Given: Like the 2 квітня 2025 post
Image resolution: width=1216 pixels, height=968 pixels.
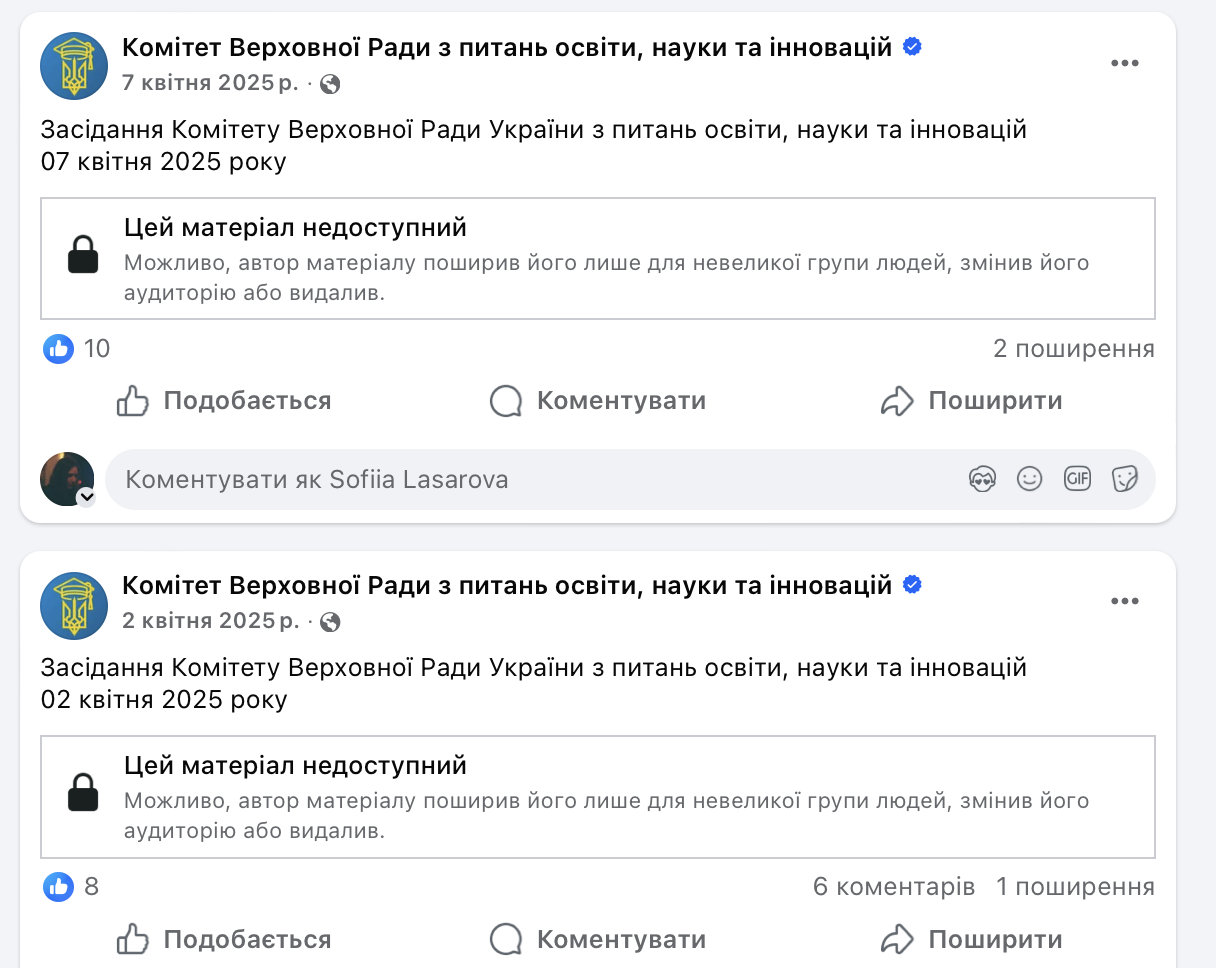Looking at the screenshot, I should click(224, 940).
